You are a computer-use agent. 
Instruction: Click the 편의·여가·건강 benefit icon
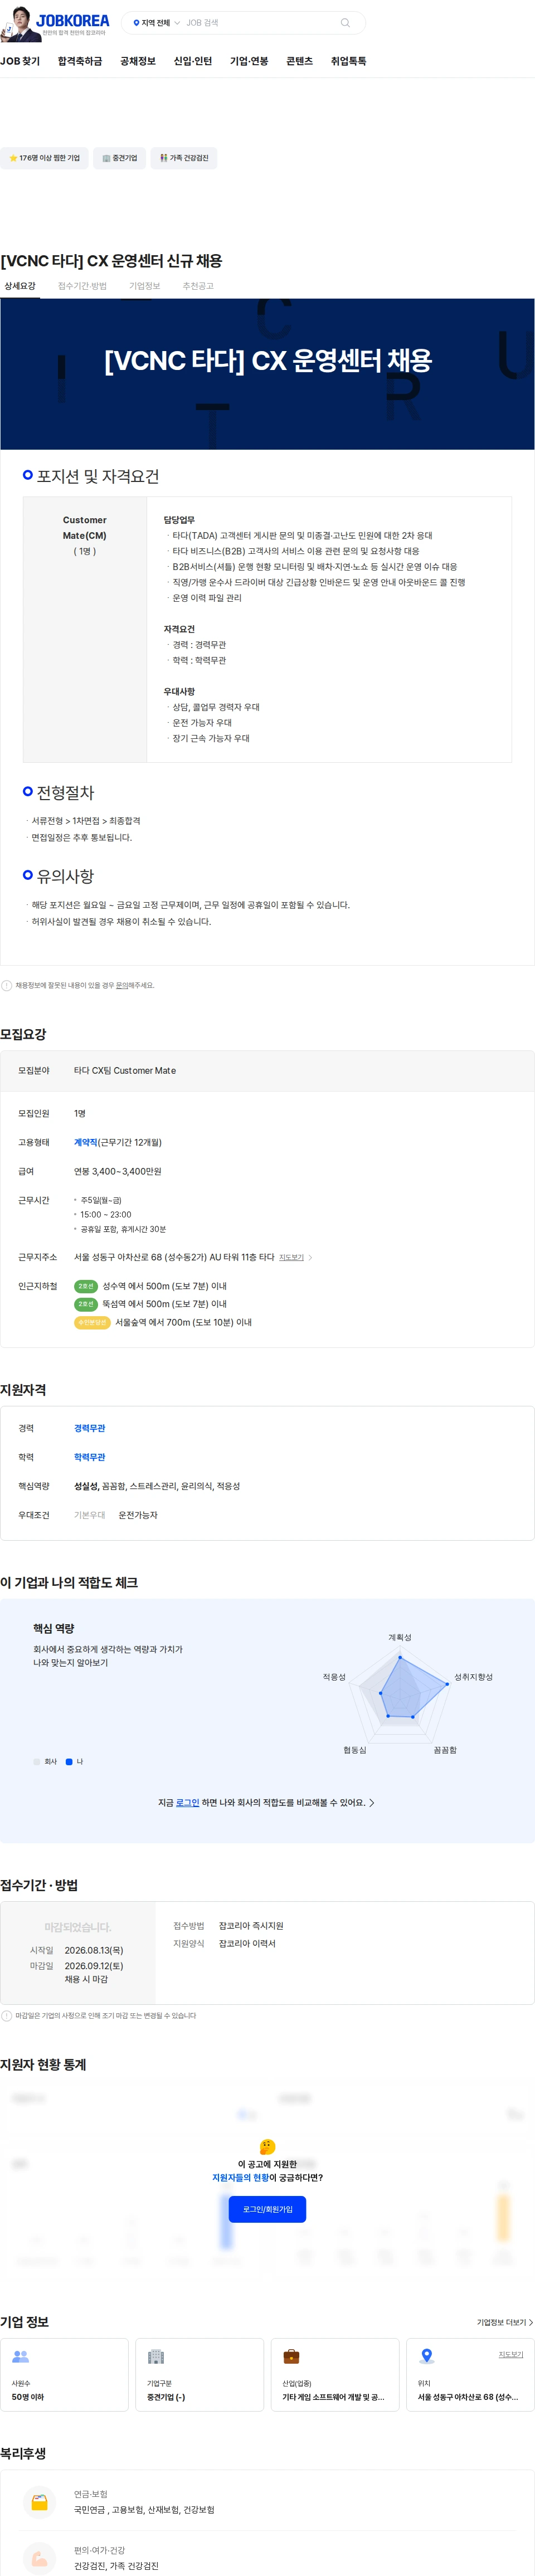tap(39, 2558)
